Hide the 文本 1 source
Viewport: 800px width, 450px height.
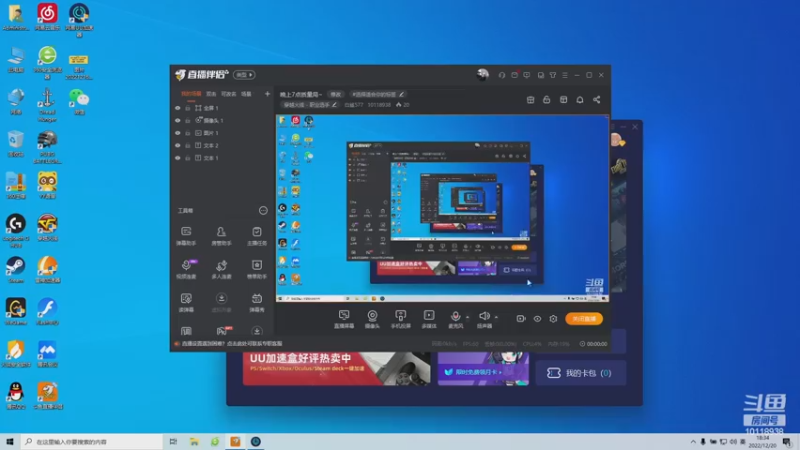tap(178, 158)
